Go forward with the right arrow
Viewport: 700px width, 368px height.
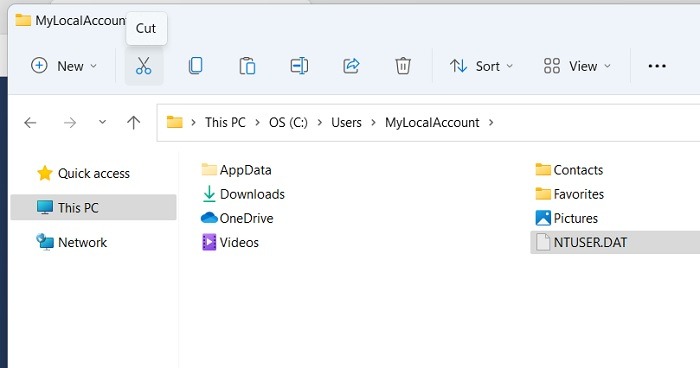tap(70, 122)
